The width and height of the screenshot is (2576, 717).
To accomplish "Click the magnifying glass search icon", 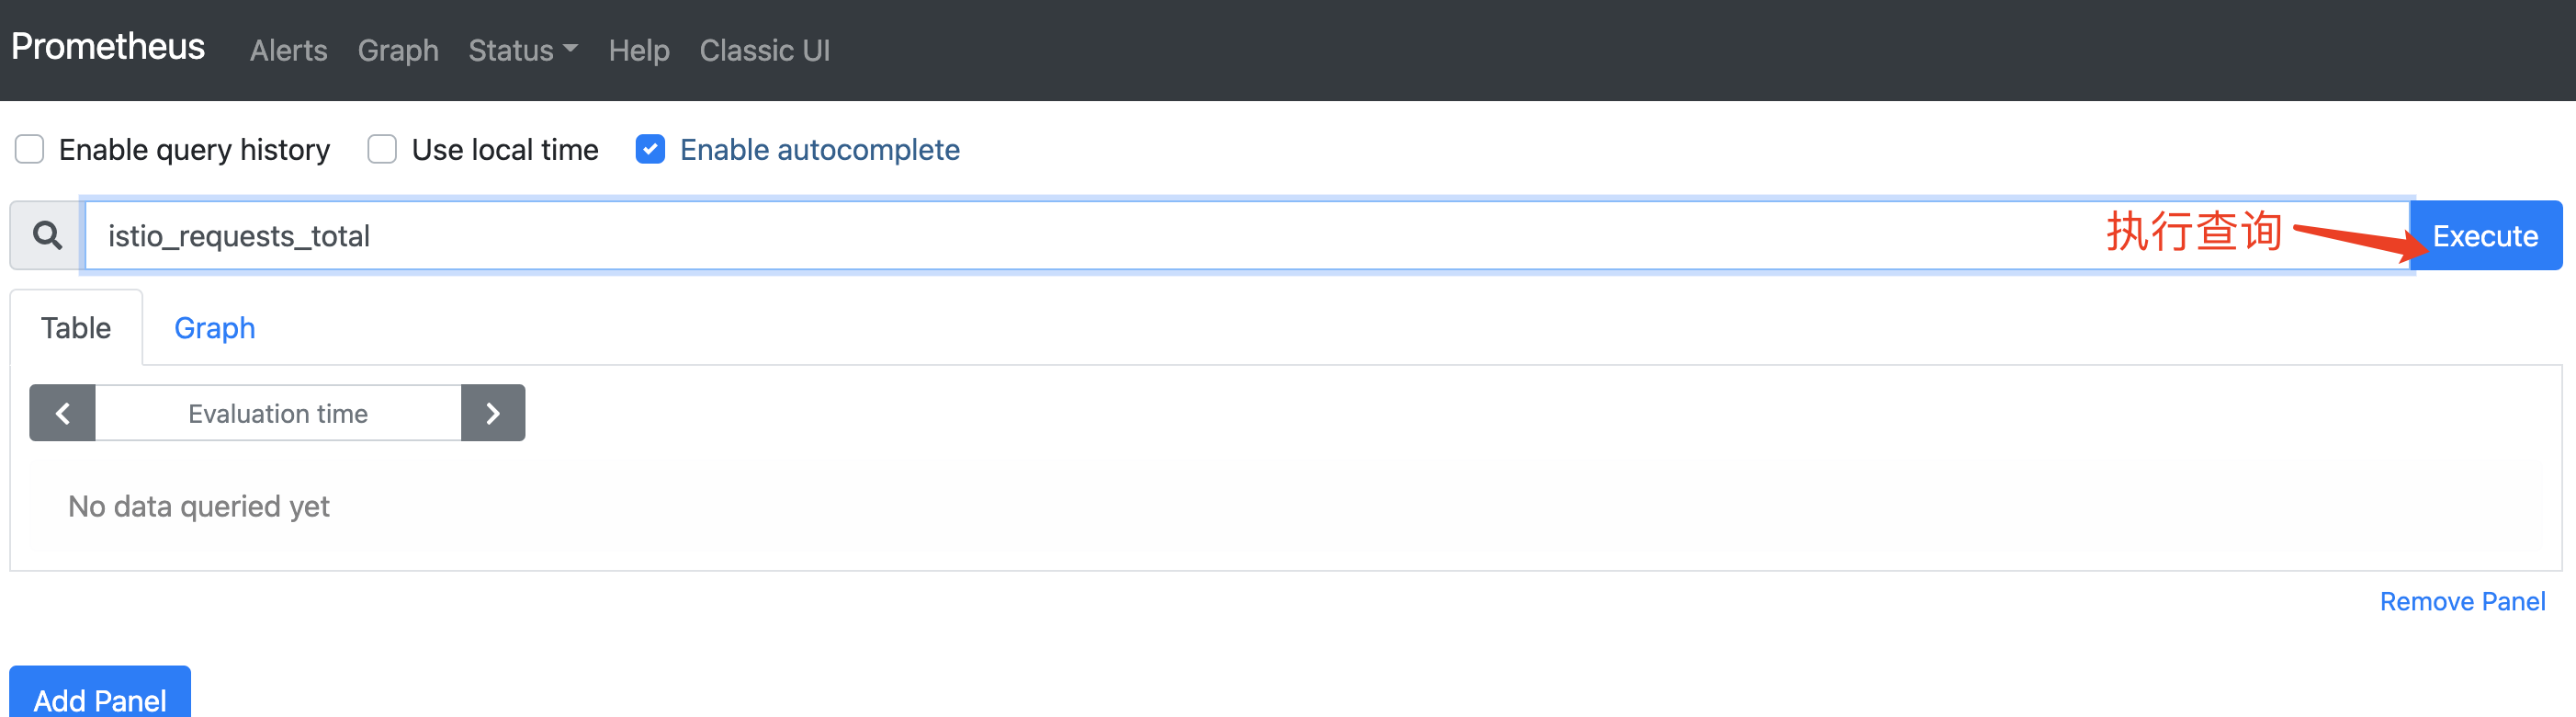I will [47, 236].
